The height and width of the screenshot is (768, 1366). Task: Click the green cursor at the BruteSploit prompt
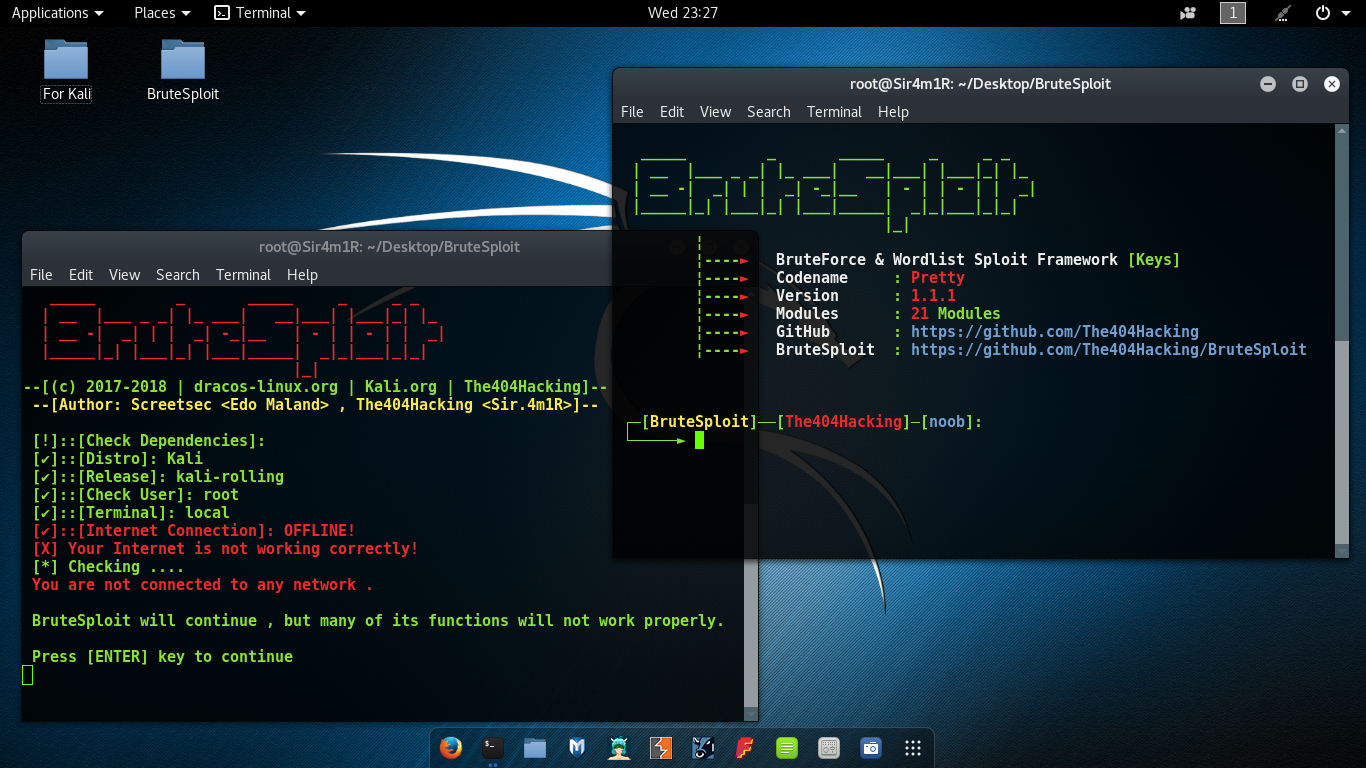click(x=700, y=440)
